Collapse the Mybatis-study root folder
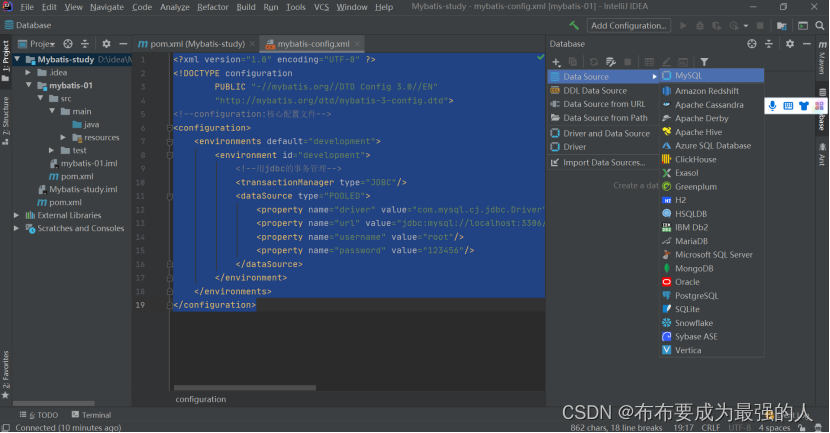Image resolution: width=830 pixels, height=433 pixels. pyautogui.click(x=17, y=59)
